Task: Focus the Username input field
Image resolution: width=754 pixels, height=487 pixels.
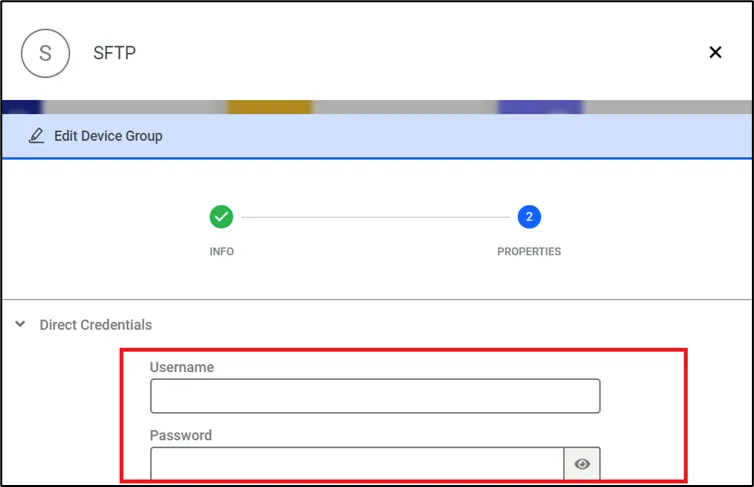Action: coord(375,396)
